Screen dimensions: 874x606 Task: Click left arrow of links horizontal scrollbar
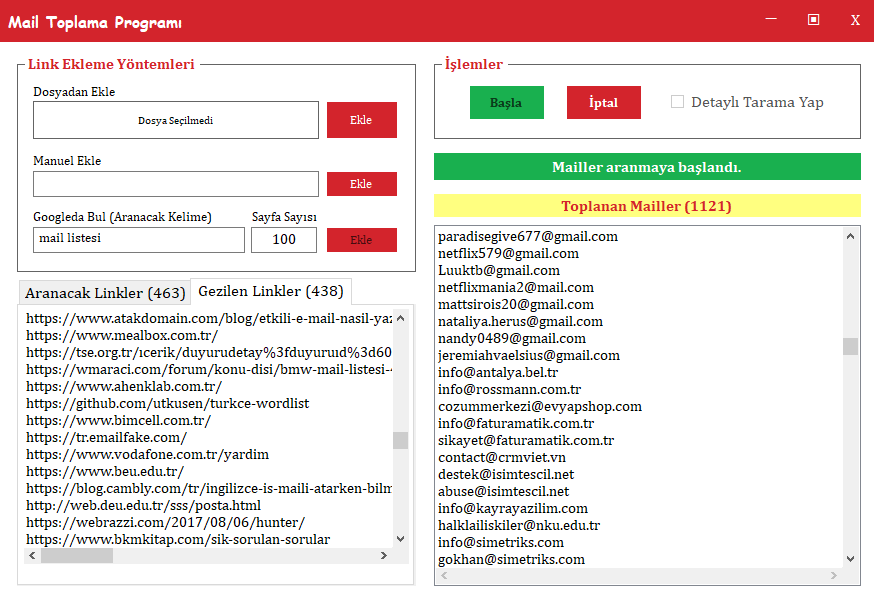[32, 555]
